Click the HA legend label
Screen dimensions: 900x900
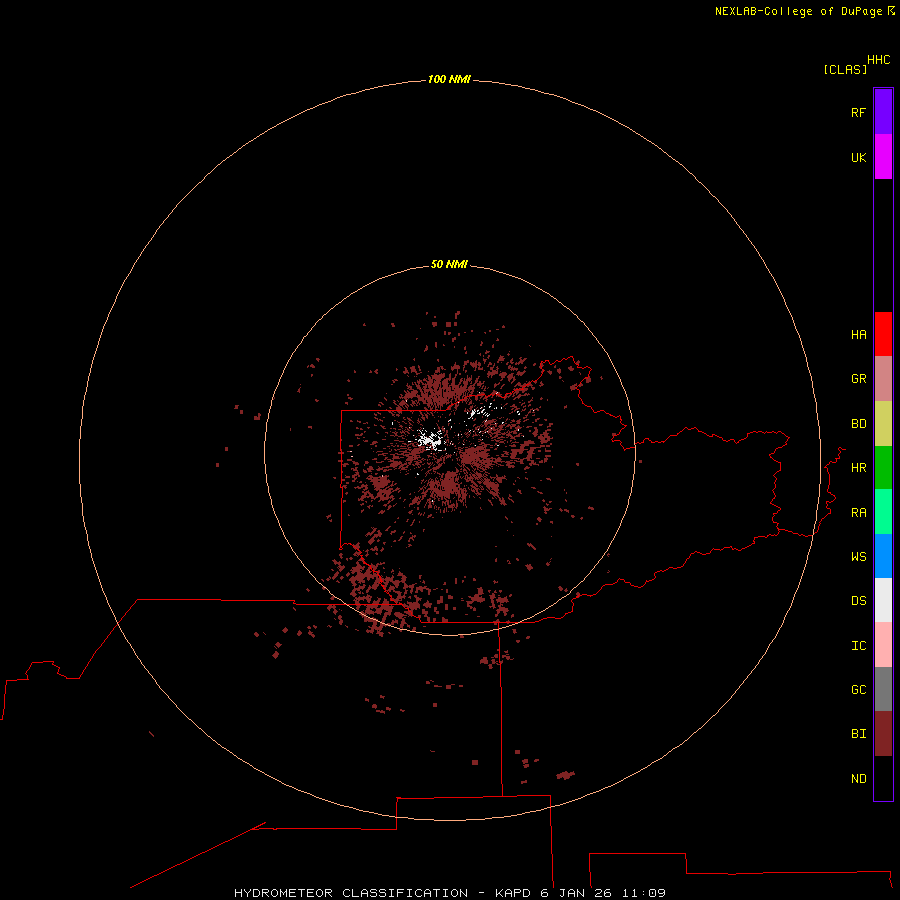point(859,335)
